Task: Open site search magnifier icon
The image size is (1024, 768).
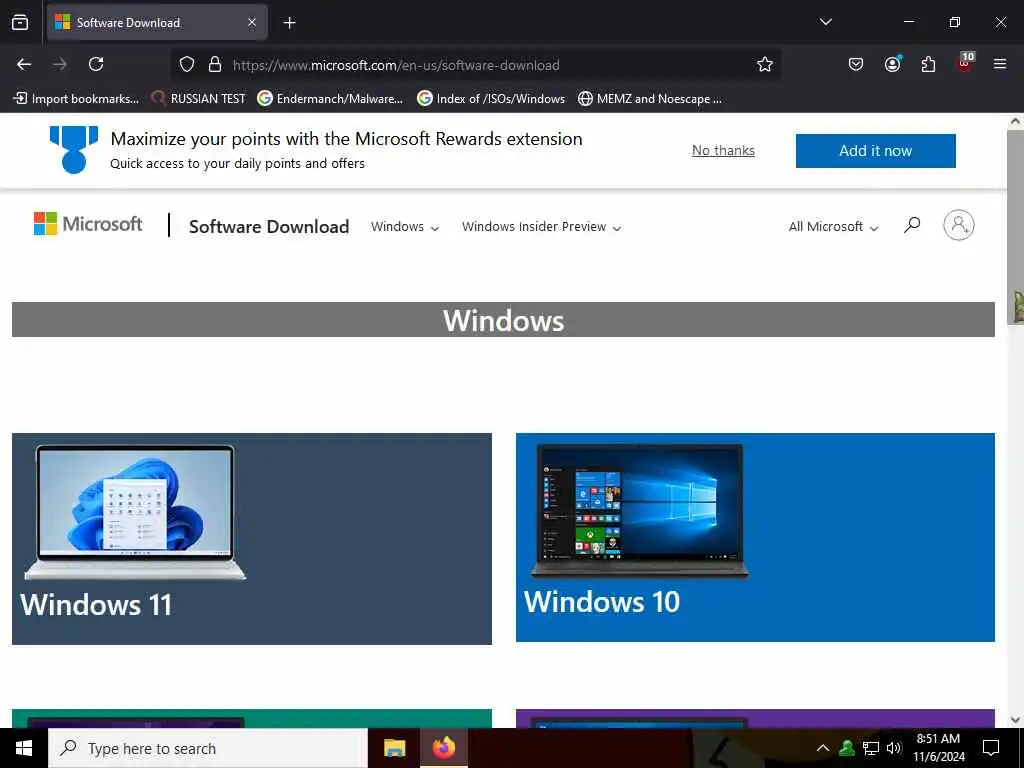Action: 912,225
